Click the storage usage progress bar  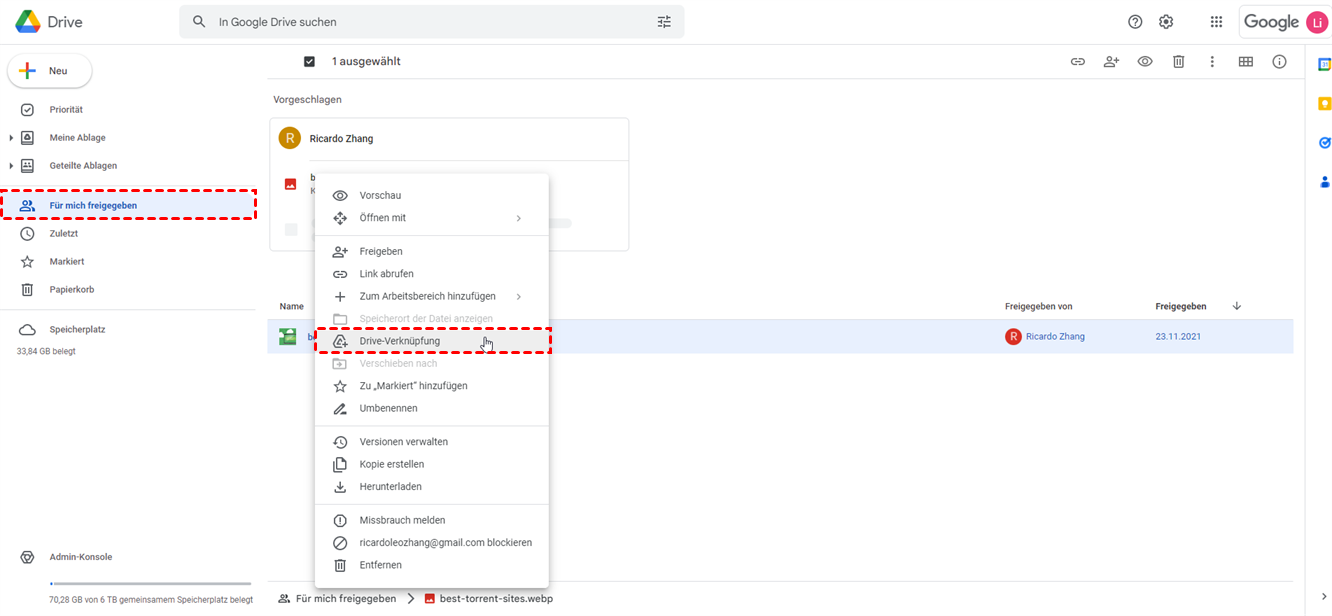coord(150,583)
